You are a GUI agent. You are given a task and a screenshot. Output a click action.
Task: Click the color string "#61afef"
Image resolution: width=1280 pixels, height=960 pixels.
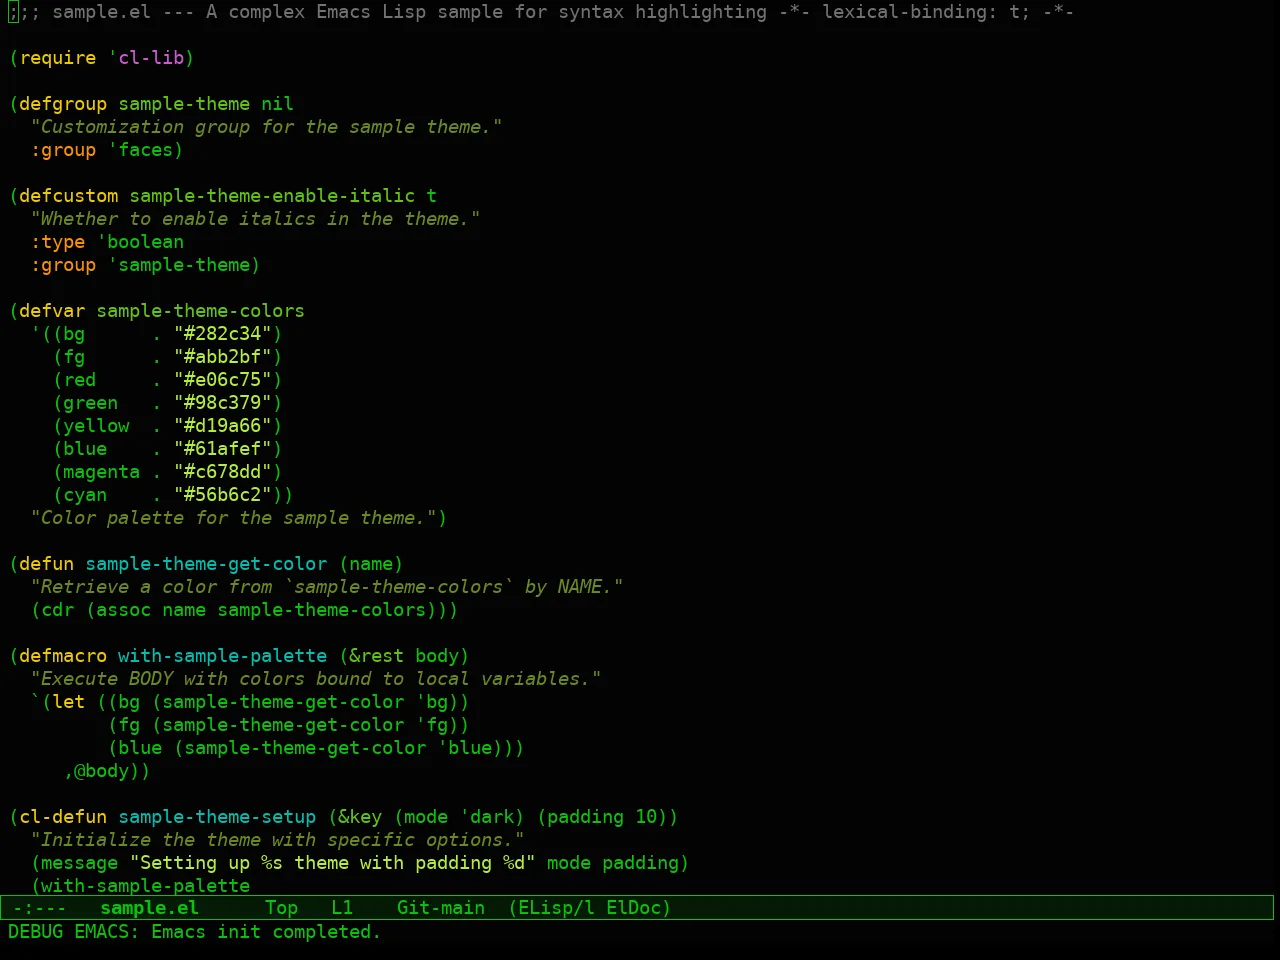(x=223, y=449)
